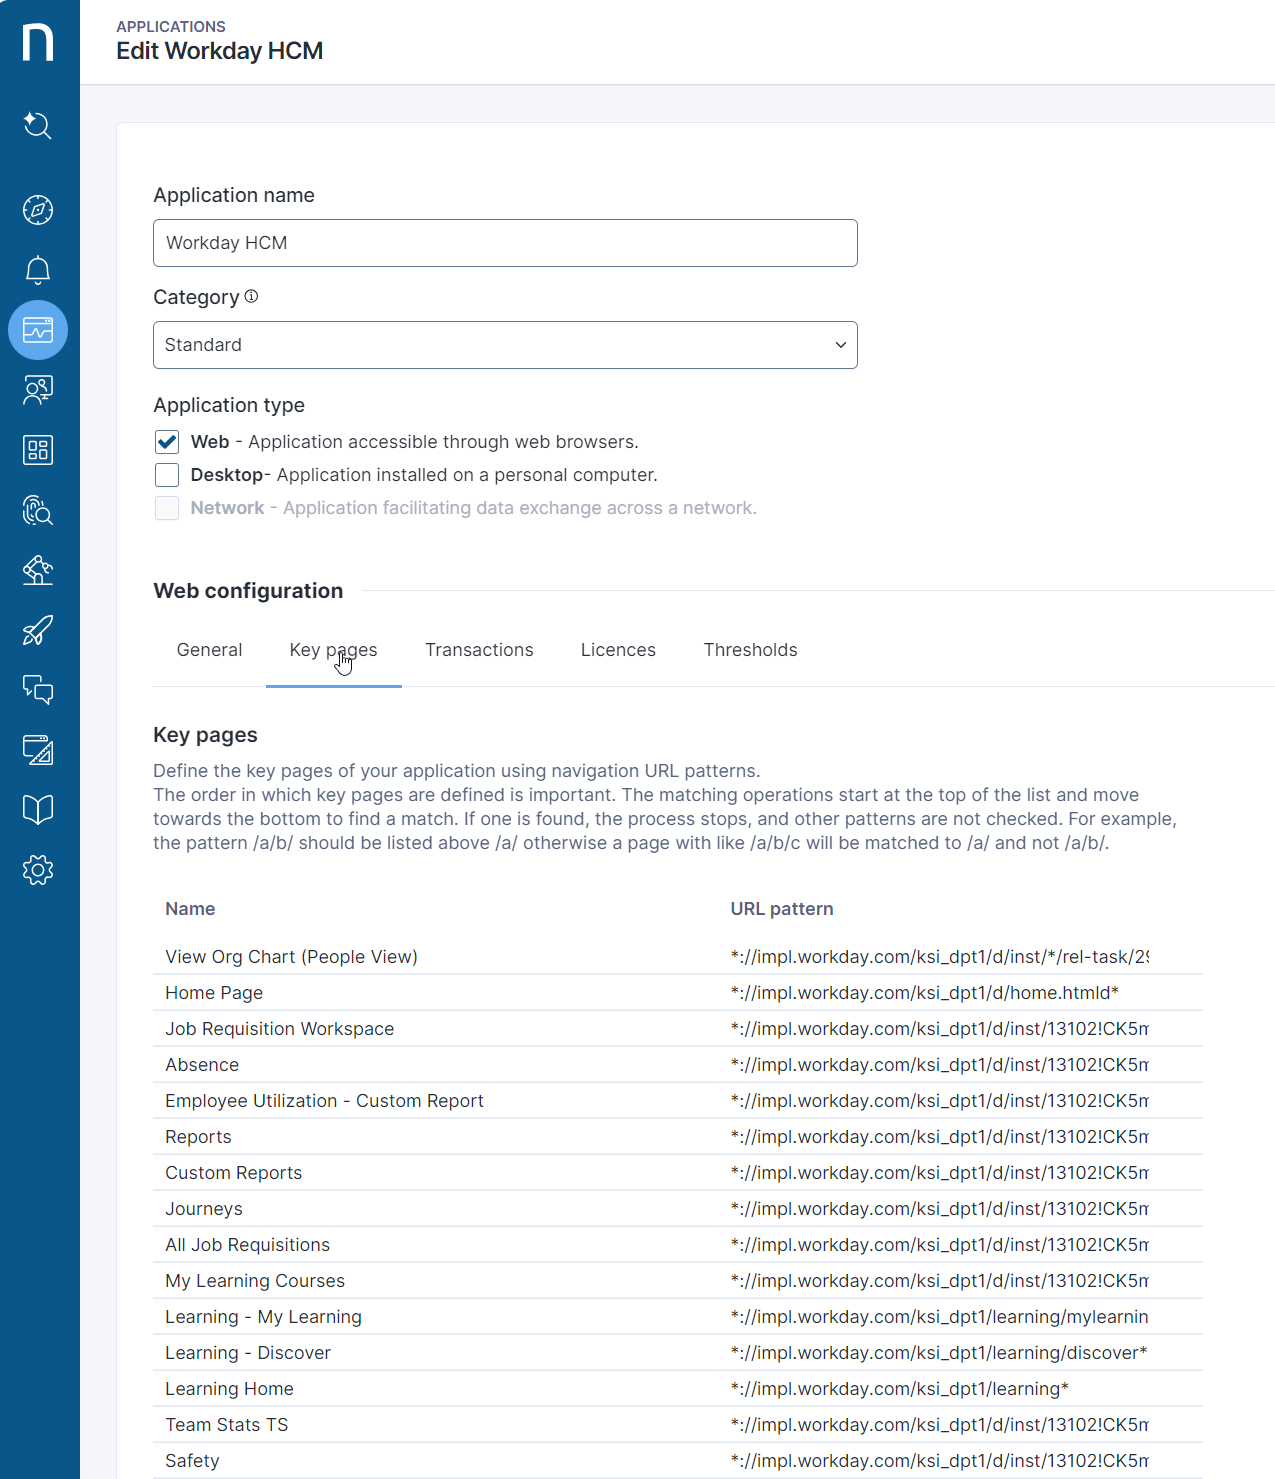1275x1479 pixels.
Task: Select the My Learning Courses name
Action: point(255,1281)
